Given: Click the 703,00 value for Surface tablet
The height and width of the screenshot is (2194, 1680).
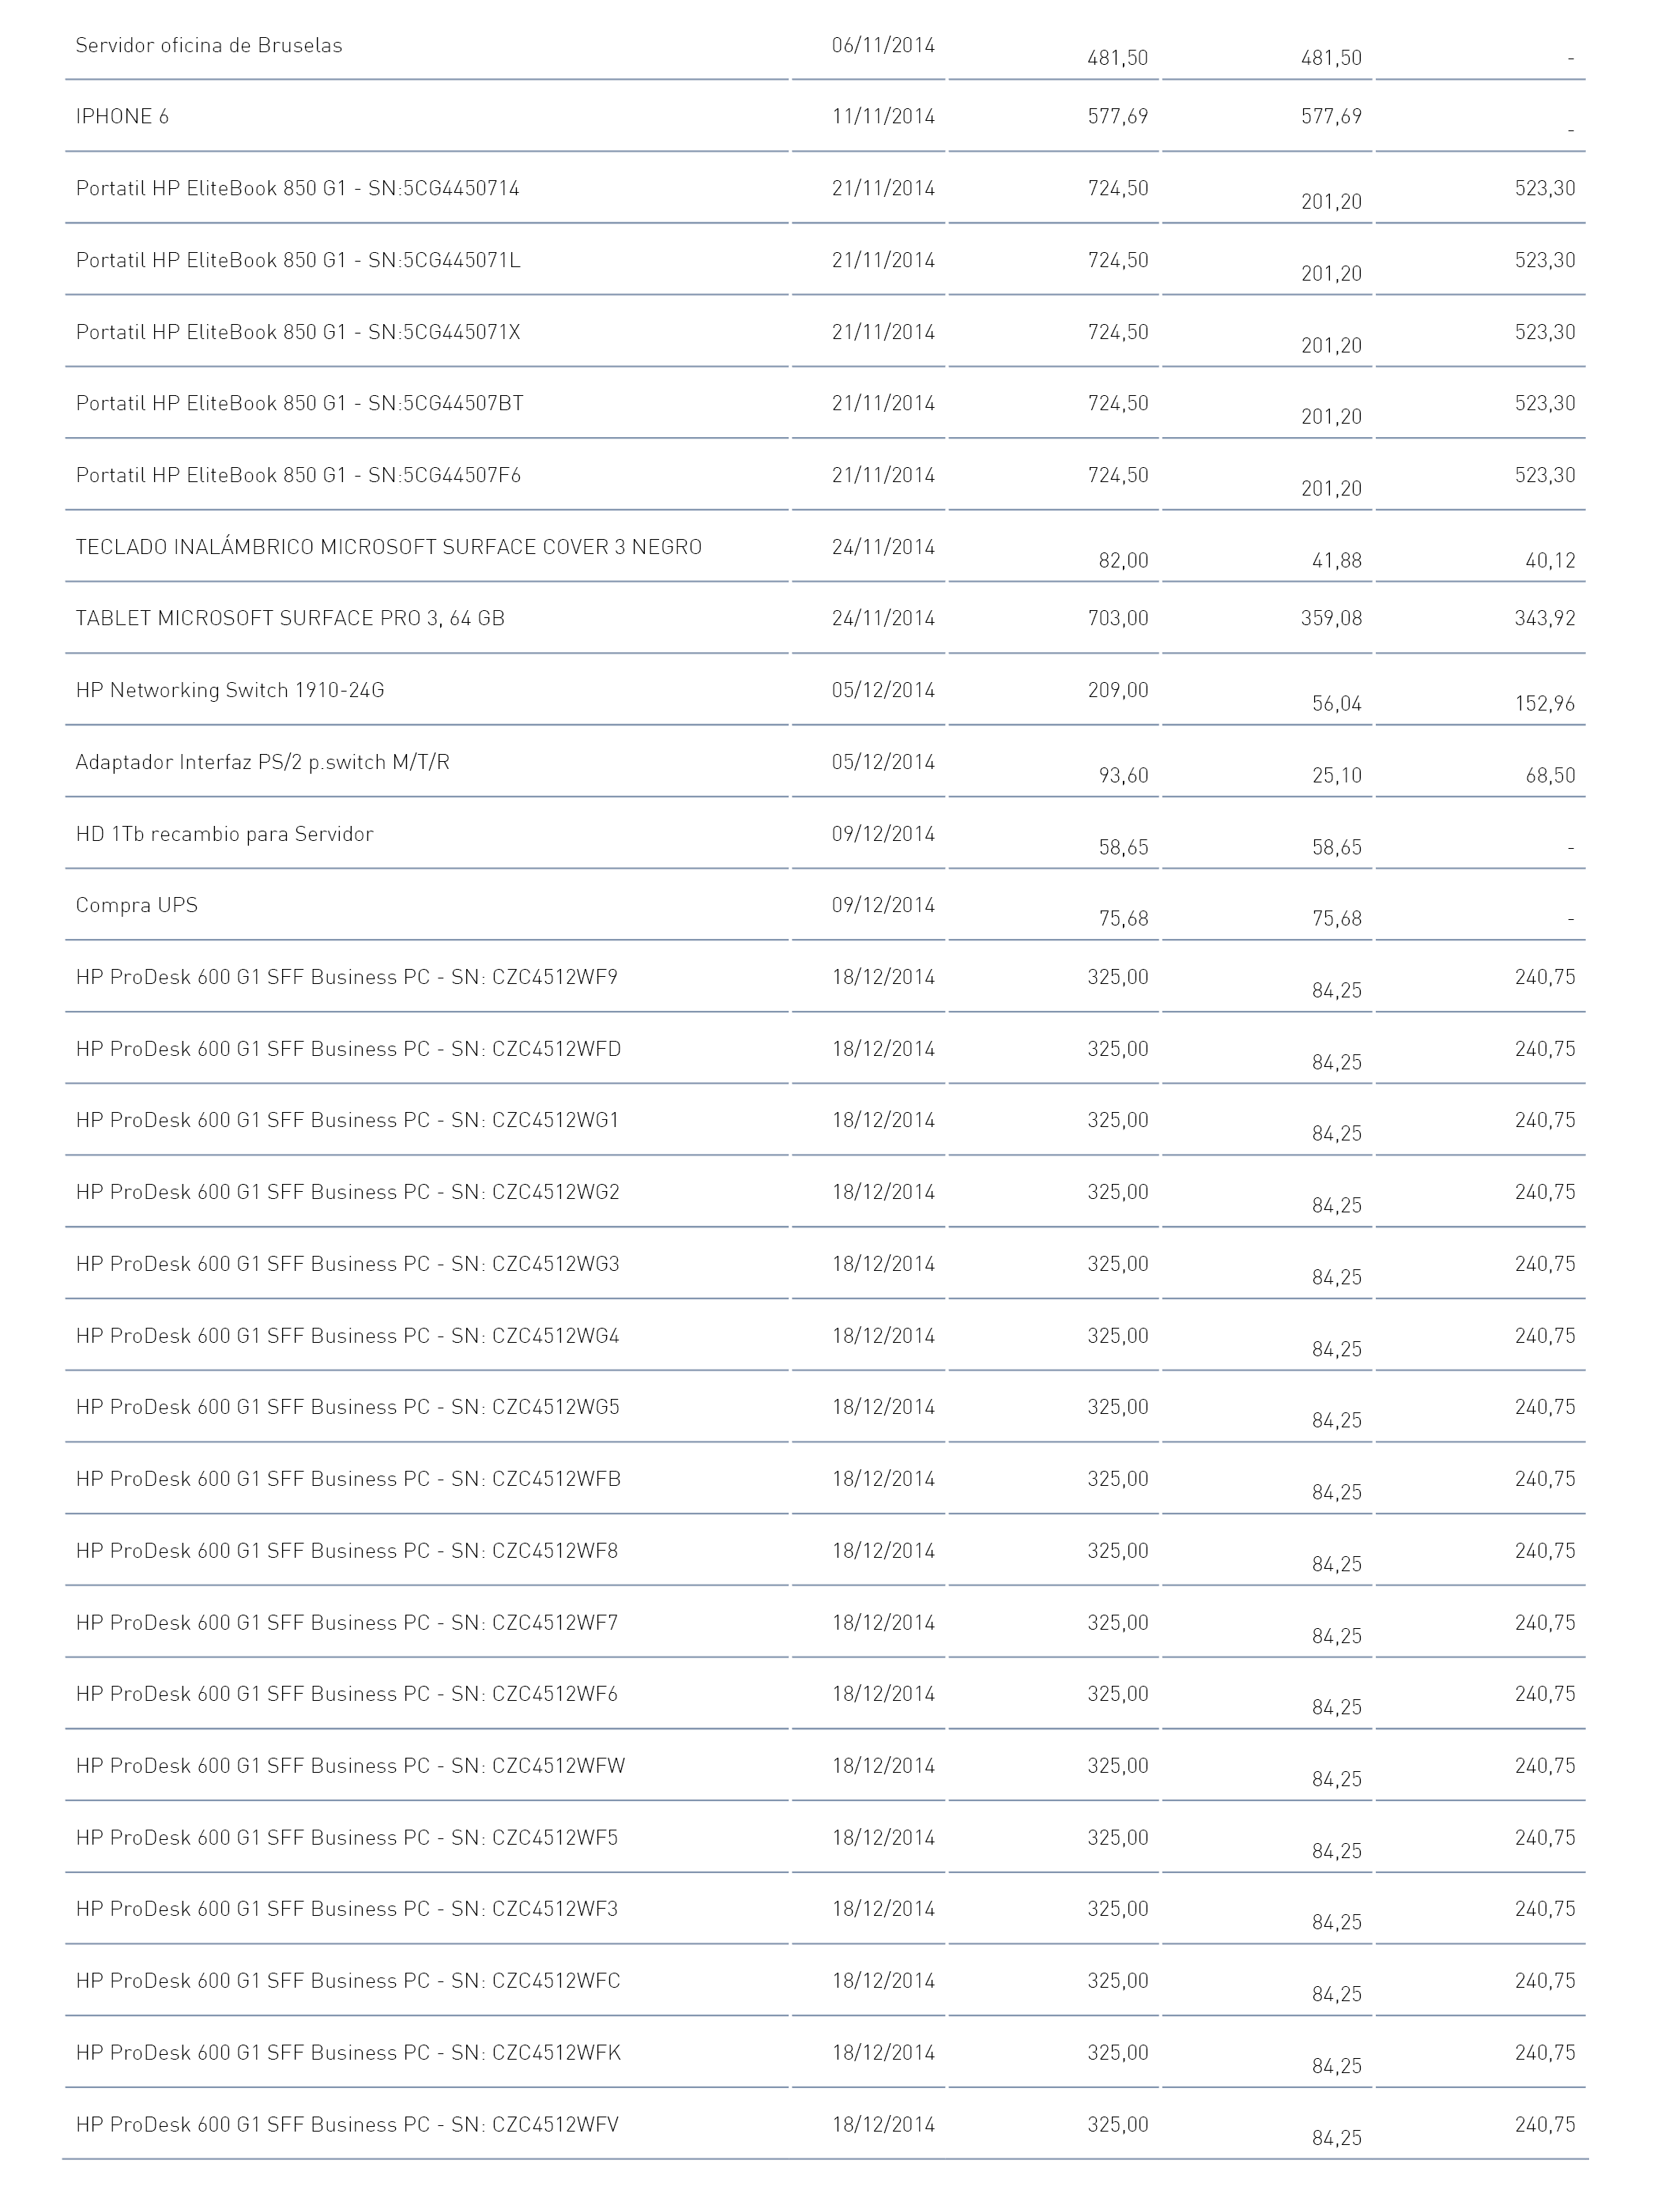Looking at the screenshot, I should 1118,619.
